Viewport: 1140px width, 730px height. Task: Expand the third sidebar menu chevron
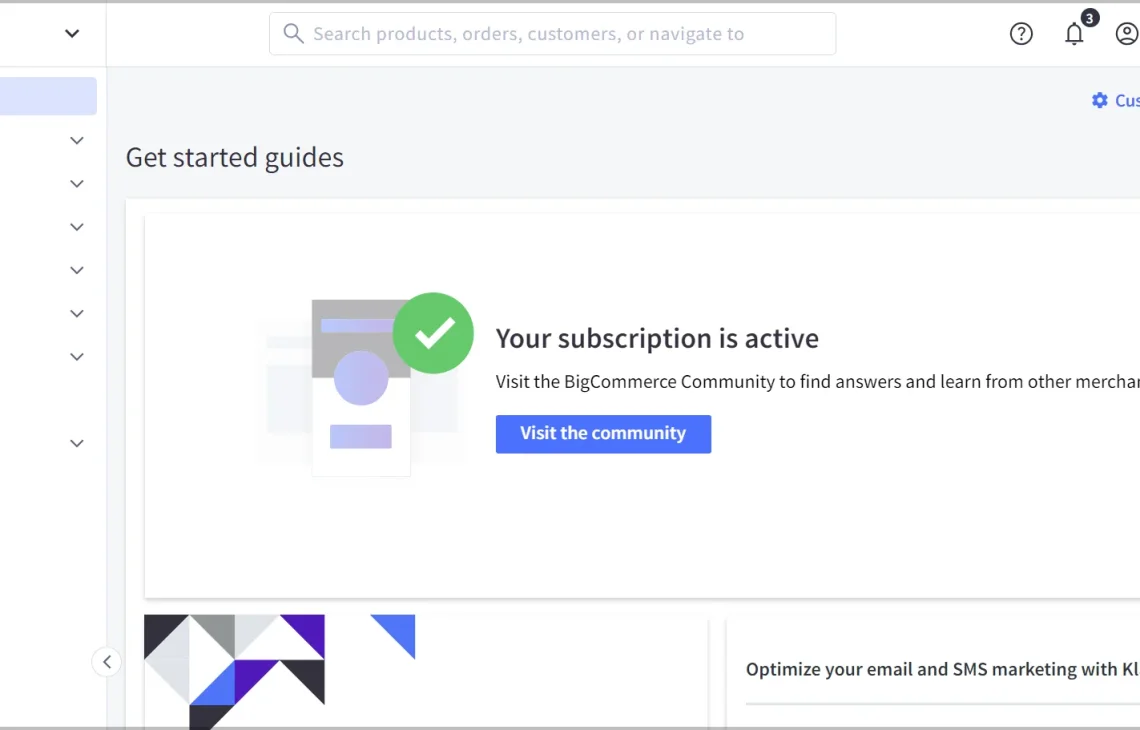pos(76,227)
